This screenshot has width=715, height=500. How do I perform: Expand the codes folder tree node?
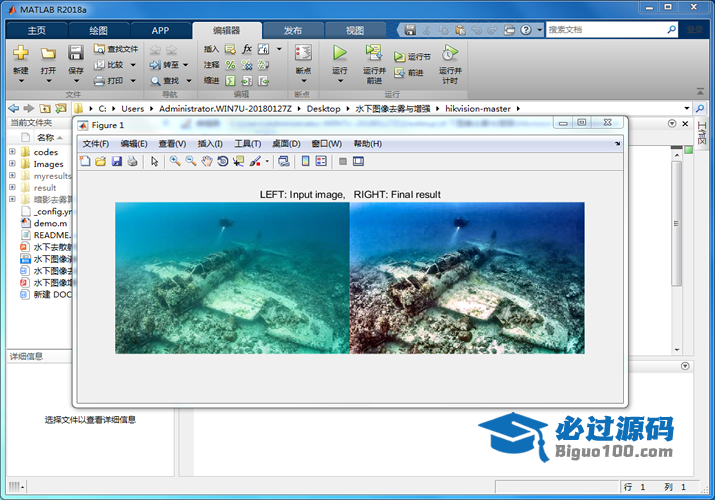[x=12, y=152]
